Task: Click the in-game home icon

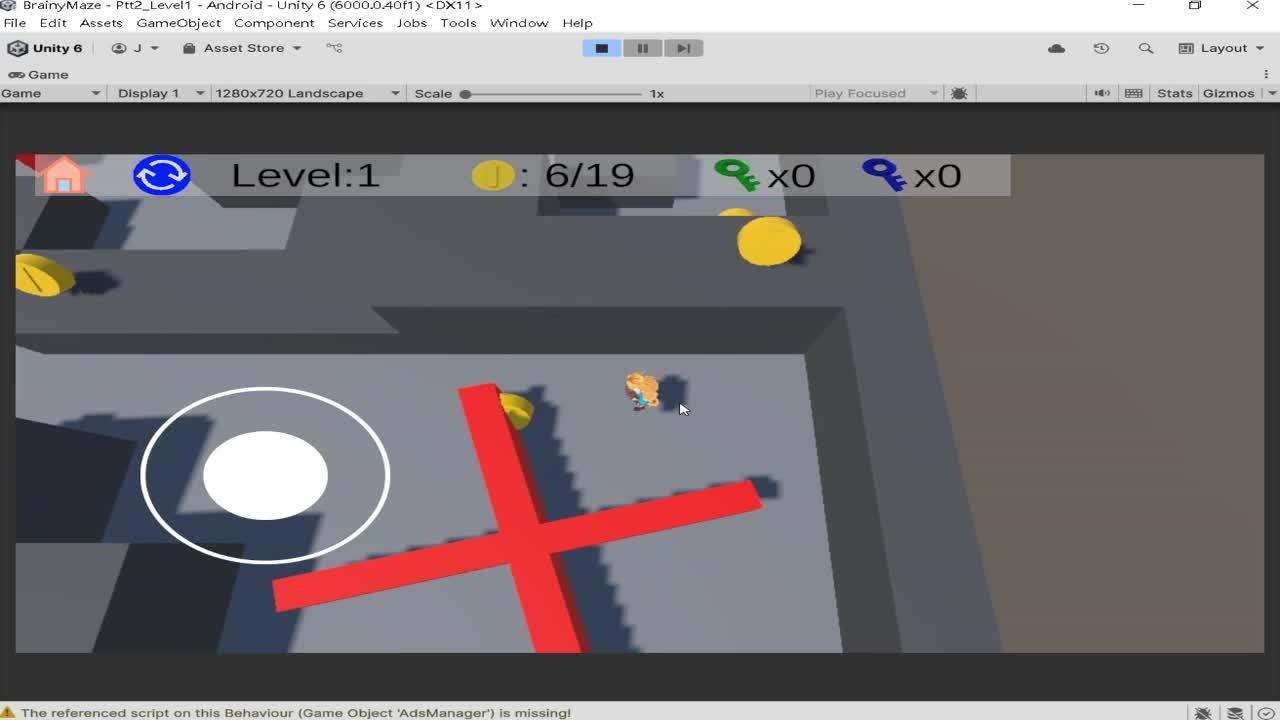Action: click(63, 176)
